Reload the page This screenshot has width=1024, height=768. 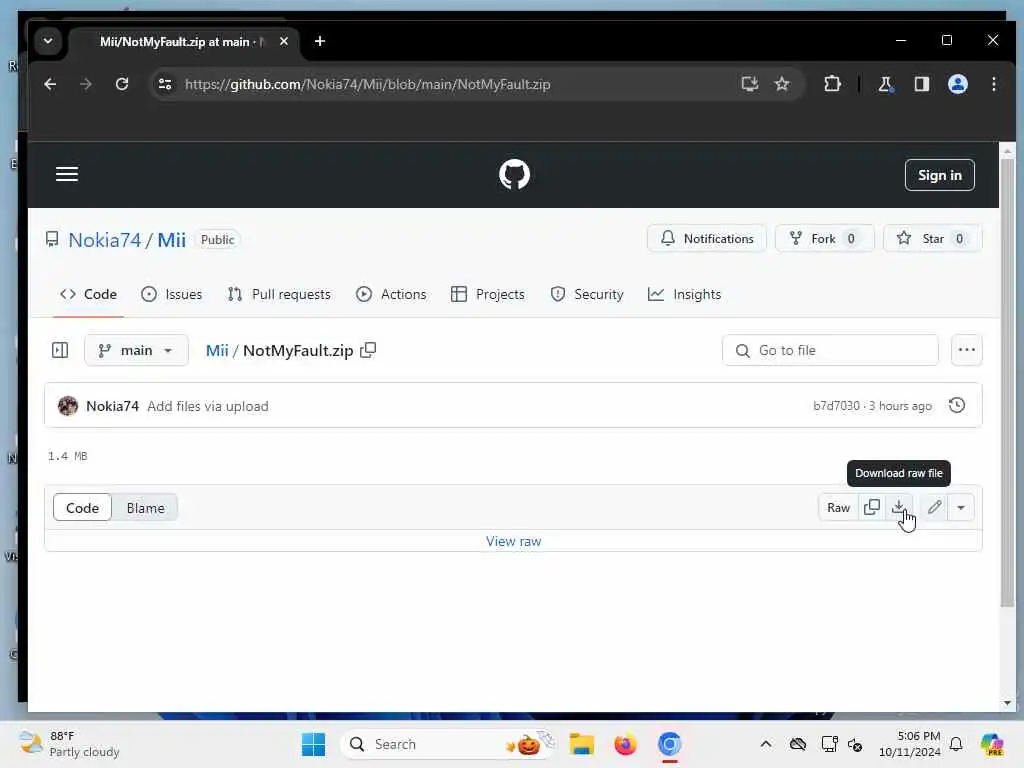(x=121, y=84)
